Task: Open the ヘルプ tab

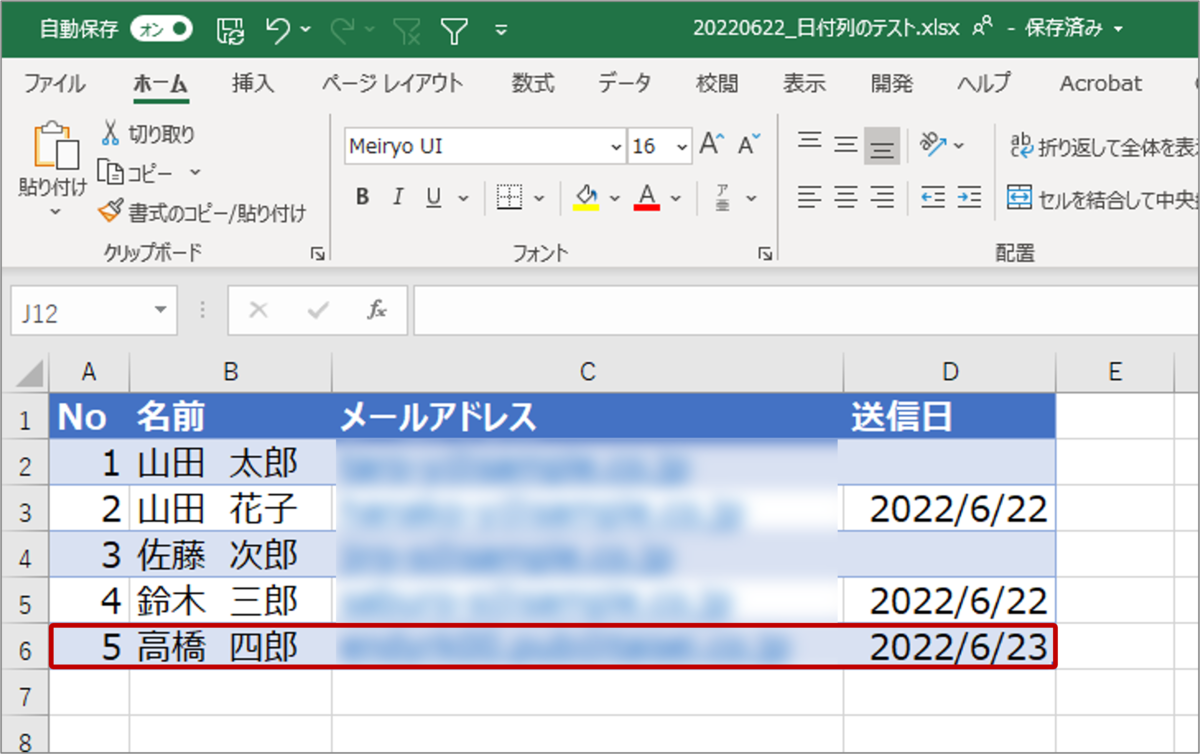Action: tap(983, 84)
